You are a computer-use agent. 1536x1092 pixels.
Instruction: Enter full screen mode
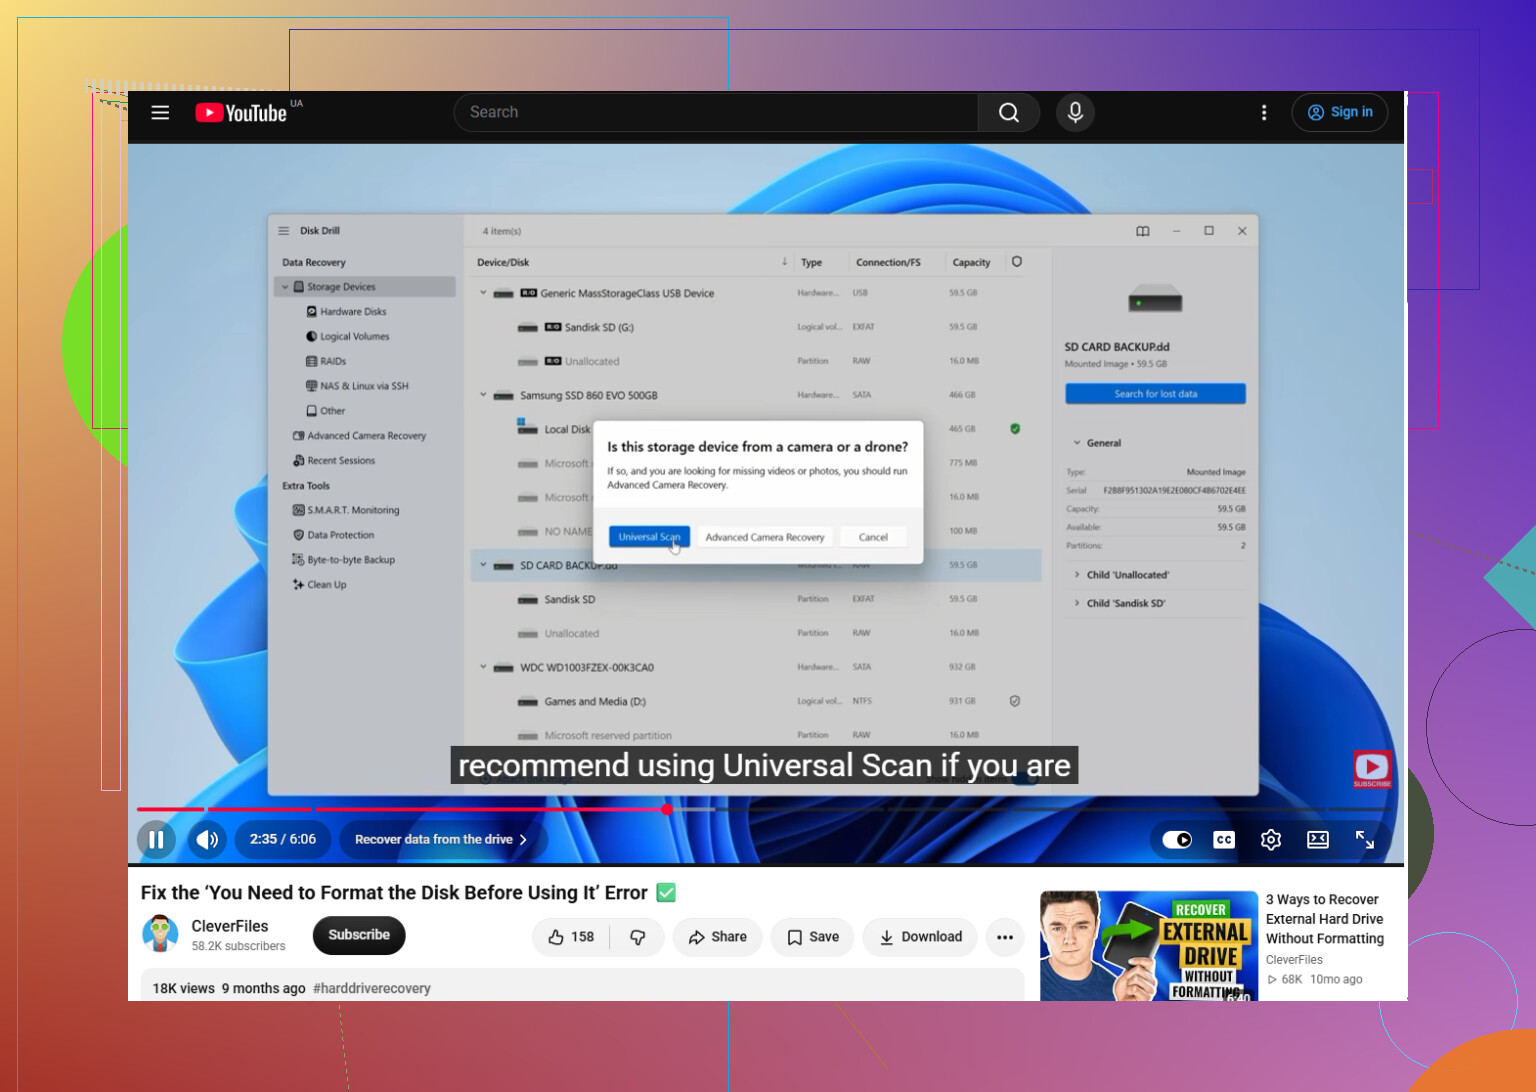pyautogui.click(x=1365, y=839)
